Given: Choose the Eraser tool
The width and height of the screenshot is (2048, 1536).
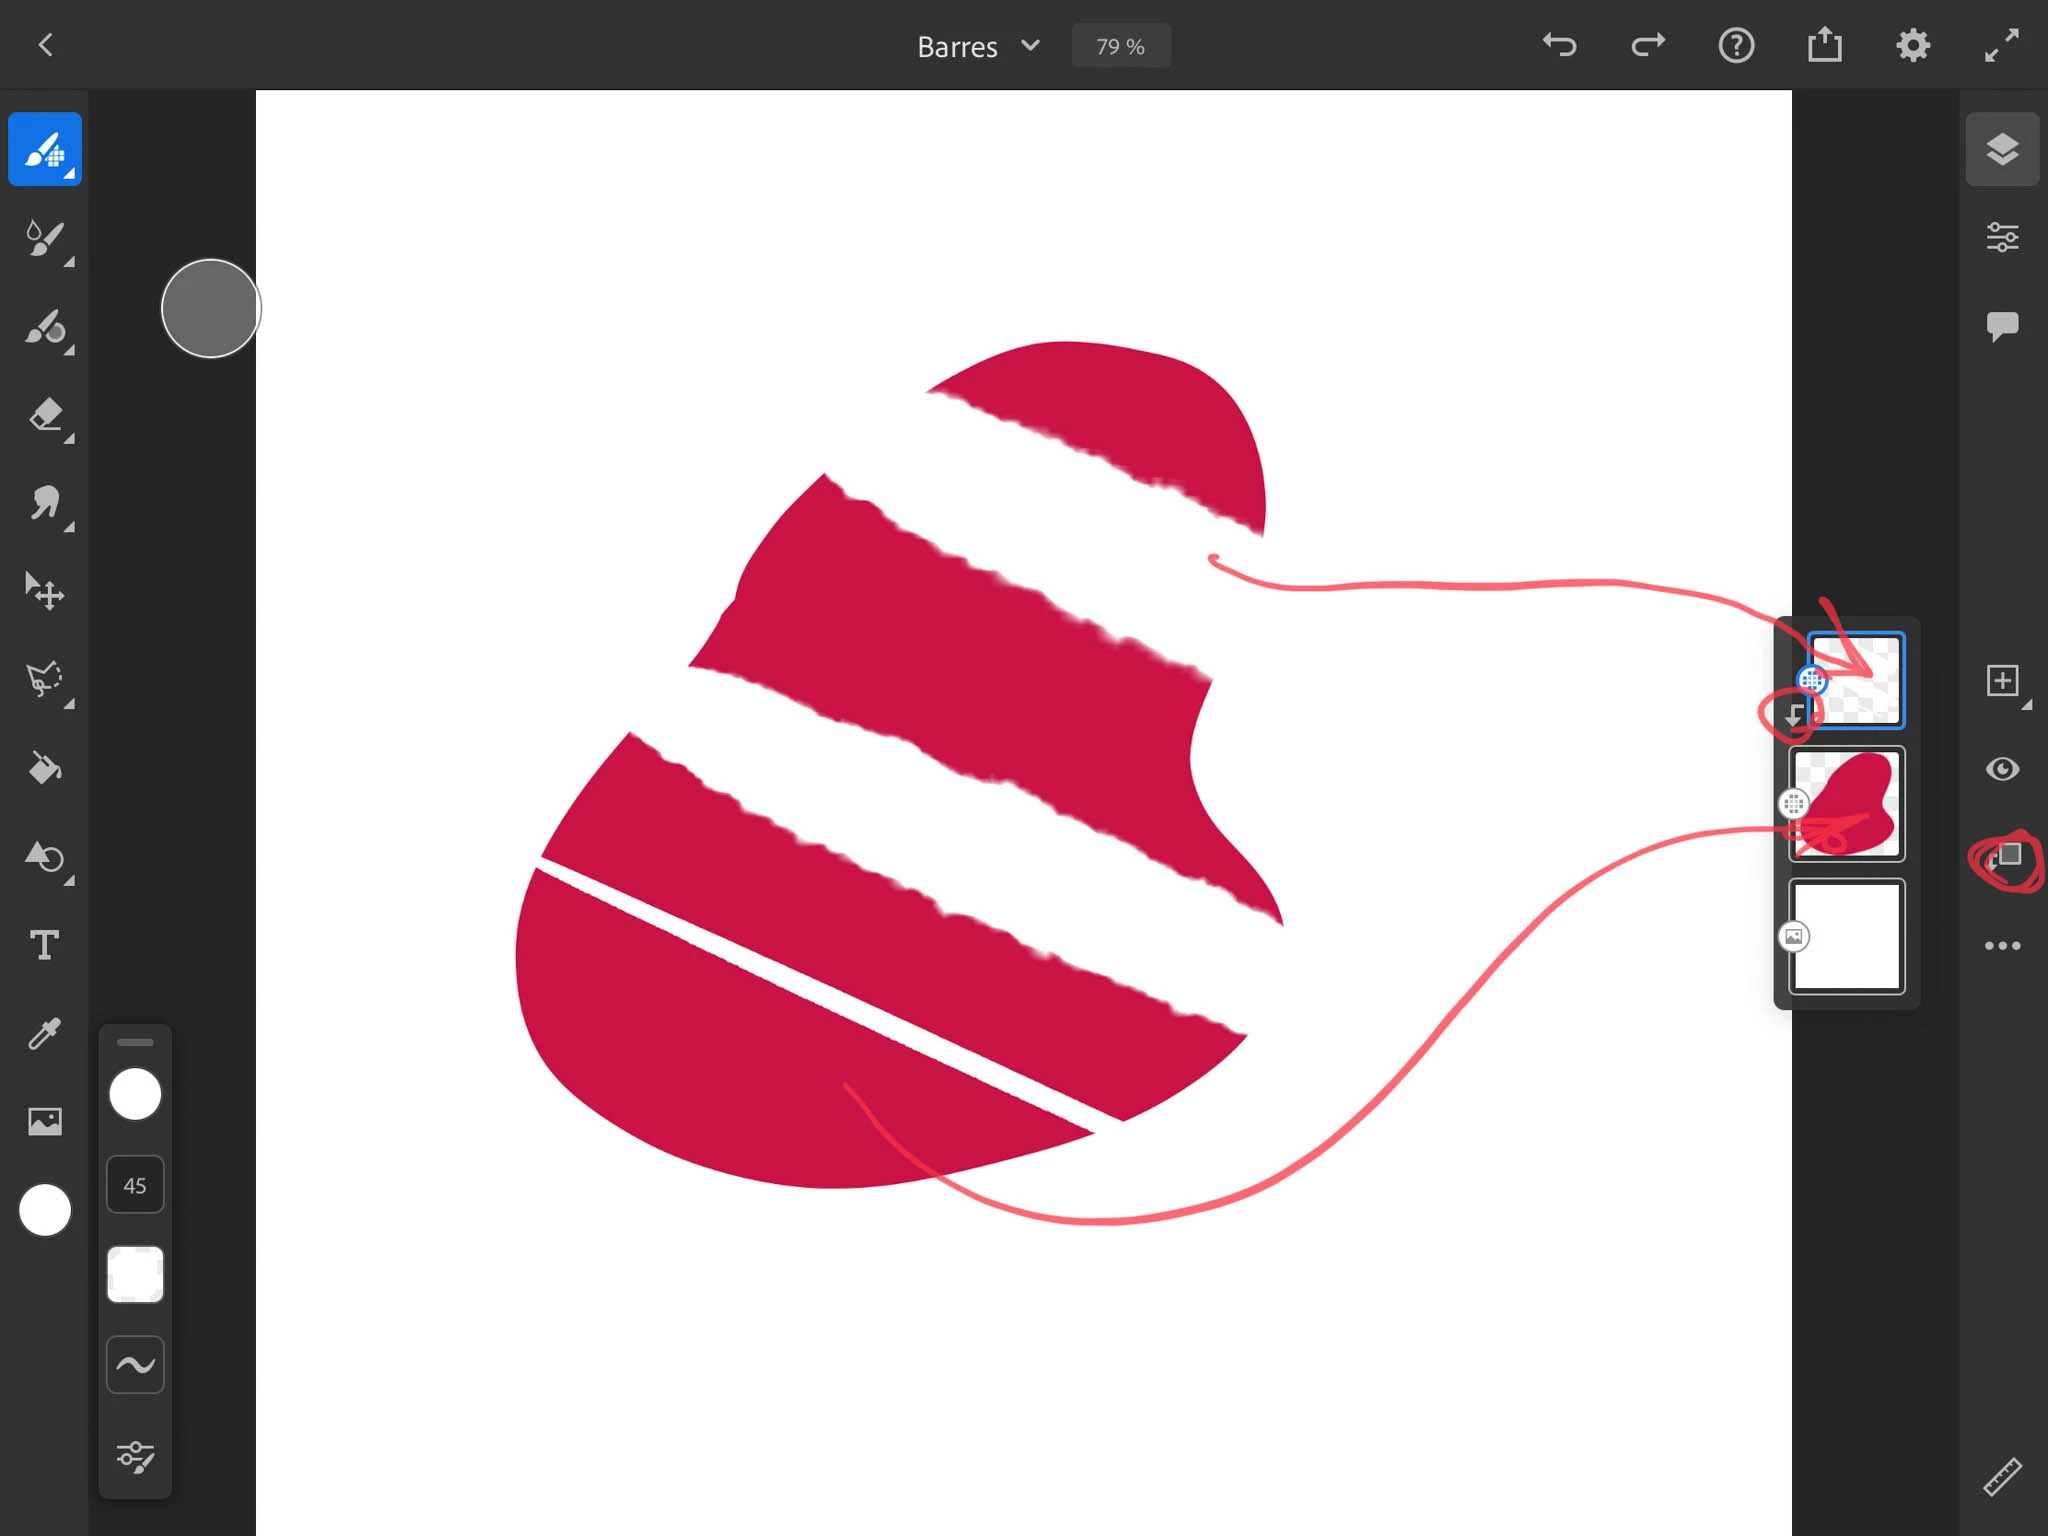Looking at the screenshot, I should point(45,415).
